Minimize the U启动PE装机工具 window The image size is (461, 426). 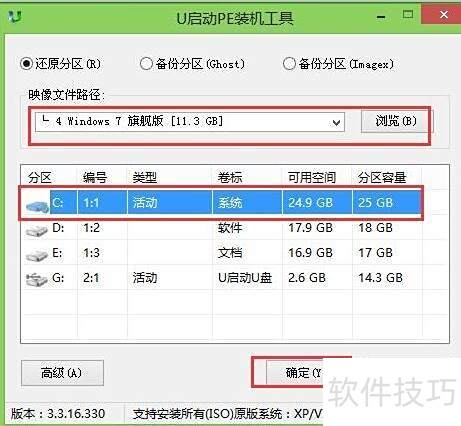click(x=381, y=16)
